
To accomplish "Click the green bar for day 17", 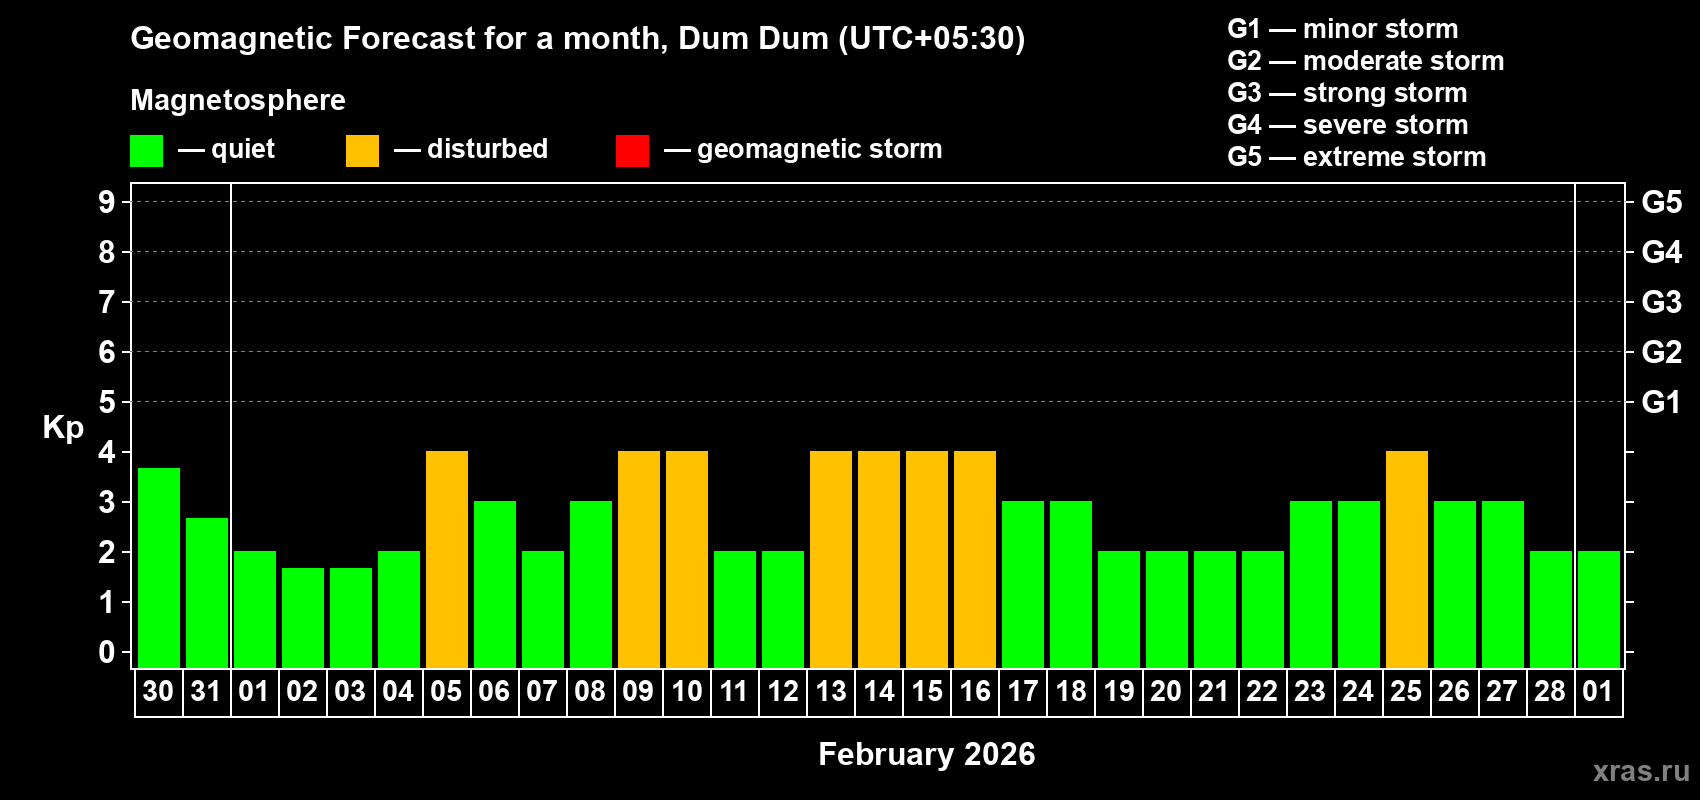I will coord(1023,585).
